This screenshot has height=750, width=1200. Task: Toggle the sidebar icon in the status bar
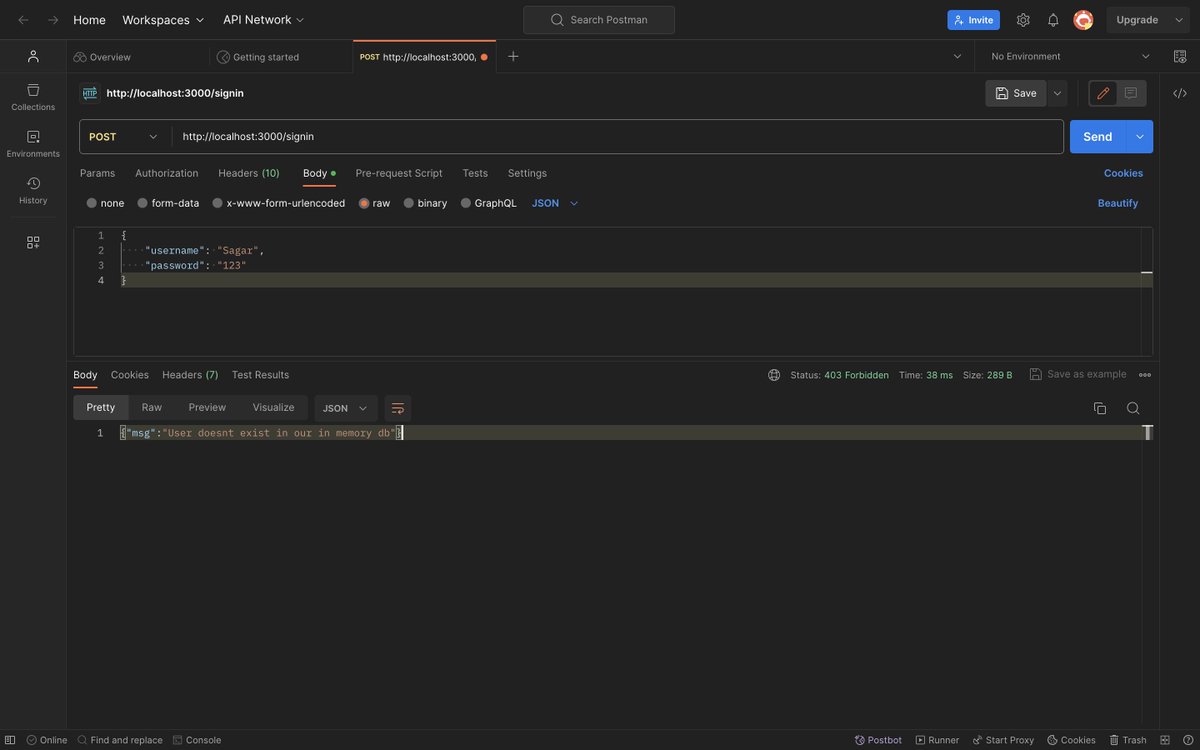pos(10,740)
